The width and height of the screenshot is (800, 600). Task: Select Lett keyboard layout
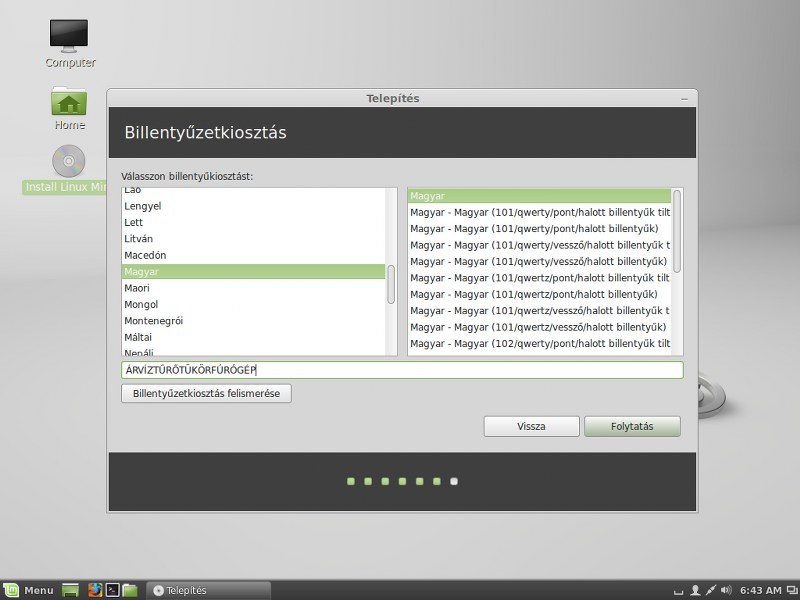click(x=254, y=222)
